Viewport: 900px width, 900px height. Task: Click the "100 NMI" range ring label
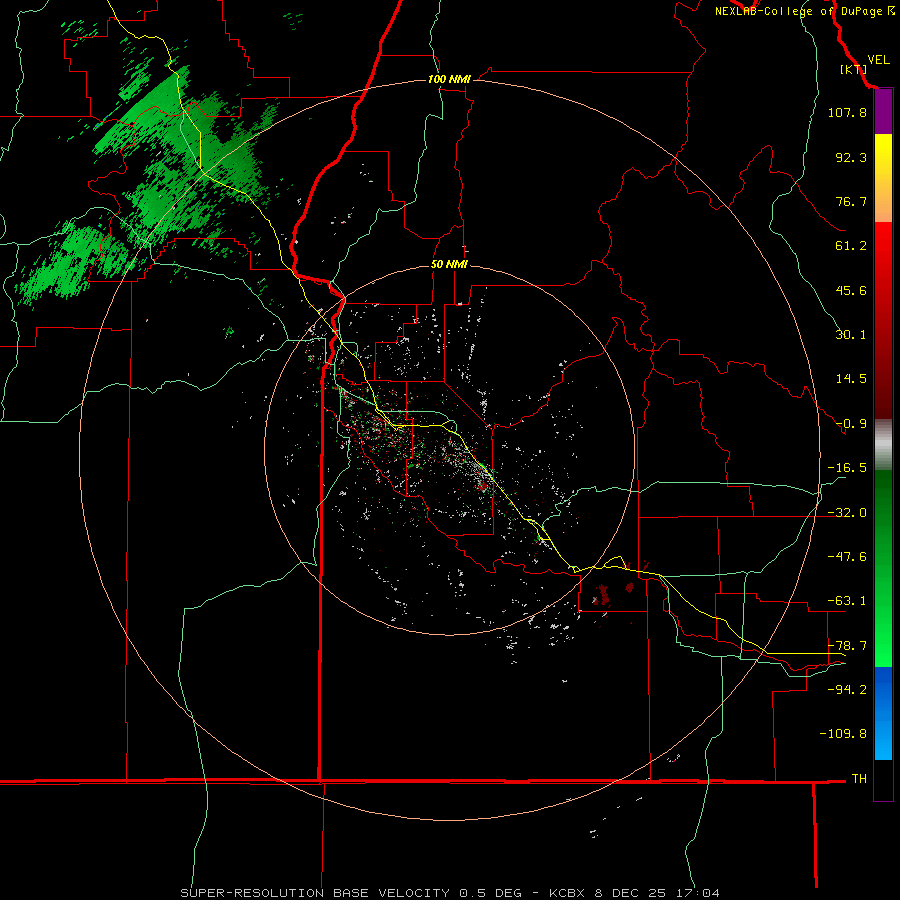(449, 79)
